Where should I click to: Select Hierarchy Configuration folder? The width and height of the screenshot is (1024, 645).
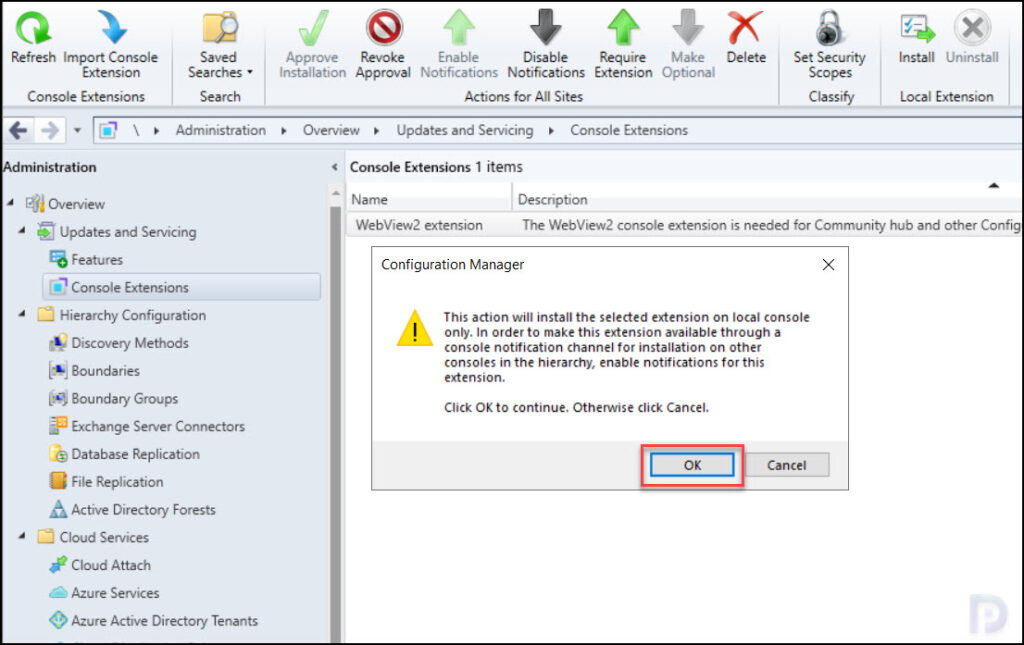point(133,315)
